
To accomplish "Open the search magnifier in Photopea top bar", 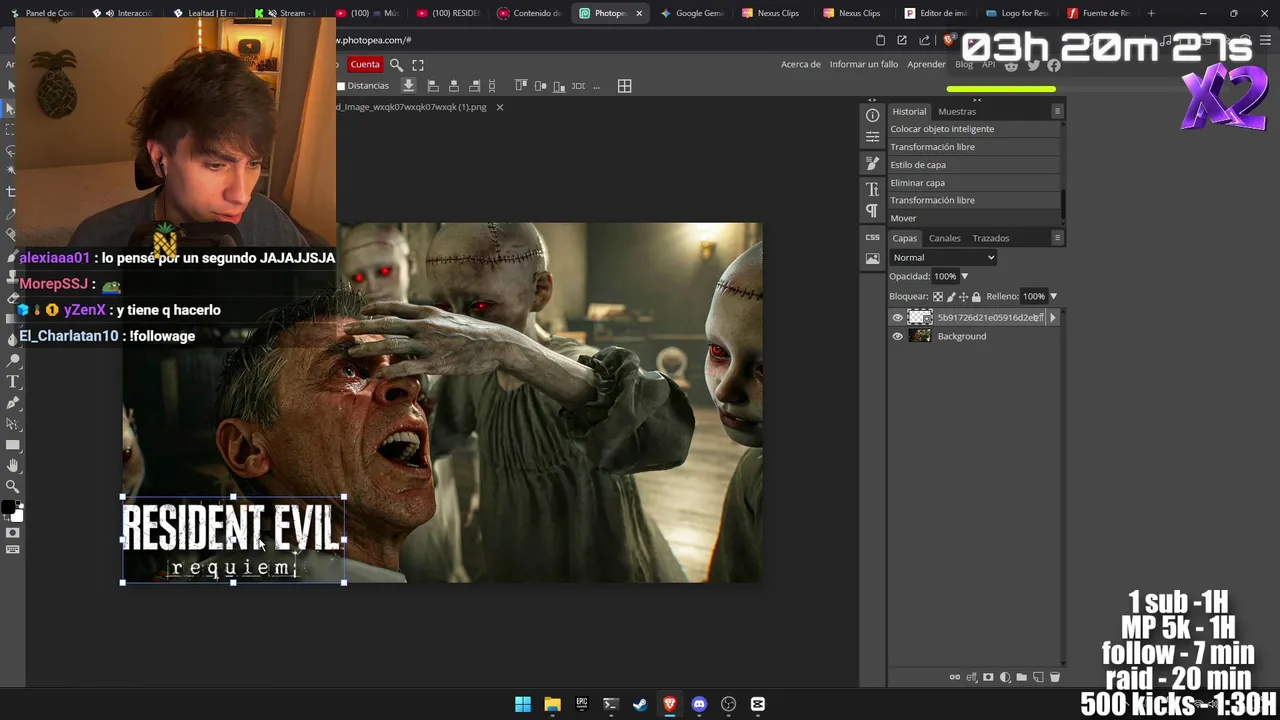I will click(x=396, y=65).
